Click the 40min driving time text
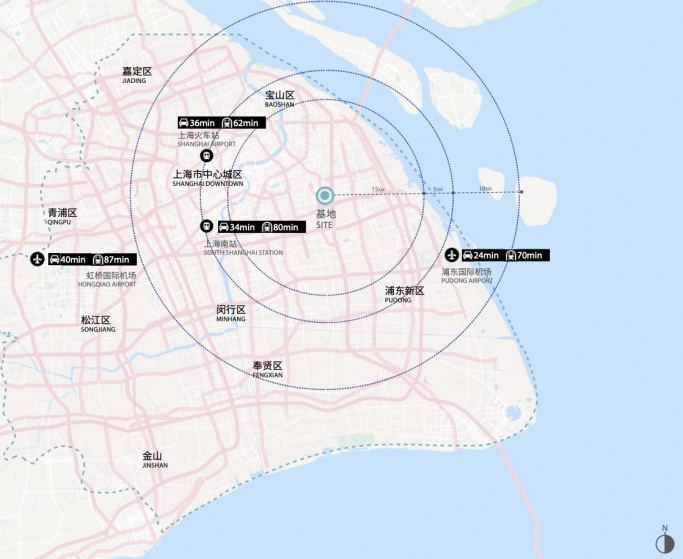Screen dimensions: 683x559 coord(73,260)
